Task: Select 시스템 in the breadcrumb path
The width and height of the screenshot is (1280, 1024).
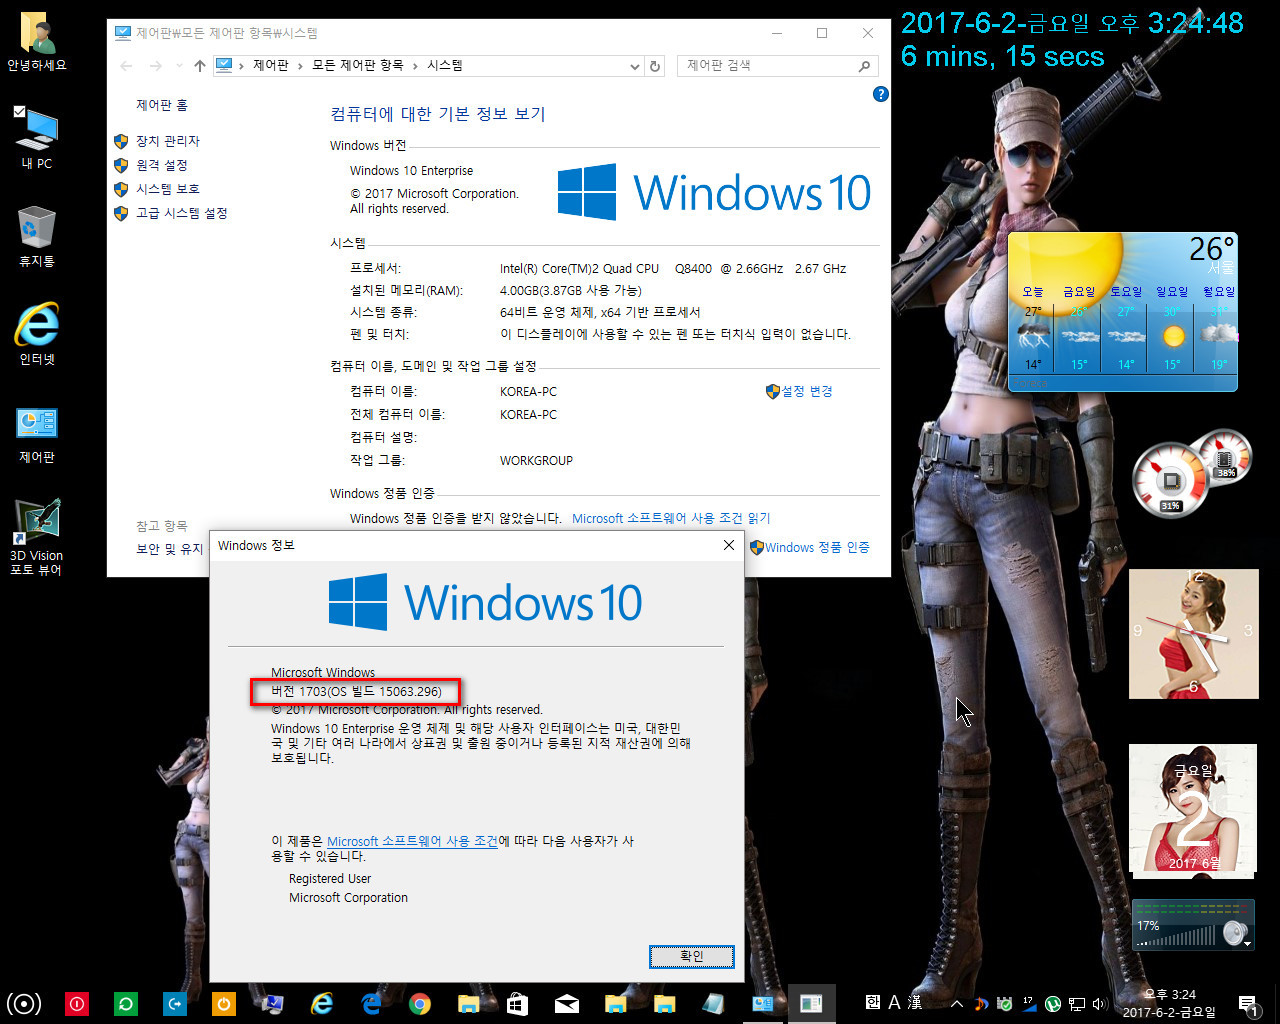Action: (x=445, y=66)
